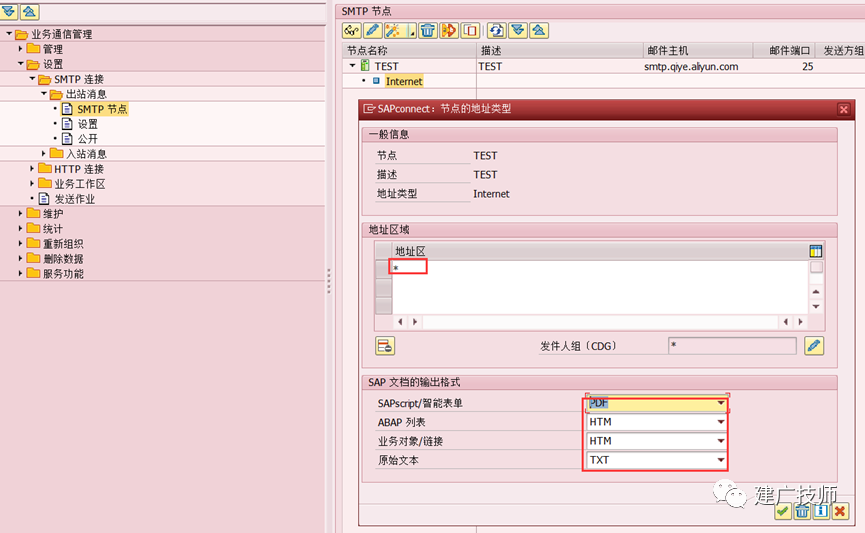
Task: Click the 节点名称 column header
Action: pyautogui.click(x=409, y=51)
